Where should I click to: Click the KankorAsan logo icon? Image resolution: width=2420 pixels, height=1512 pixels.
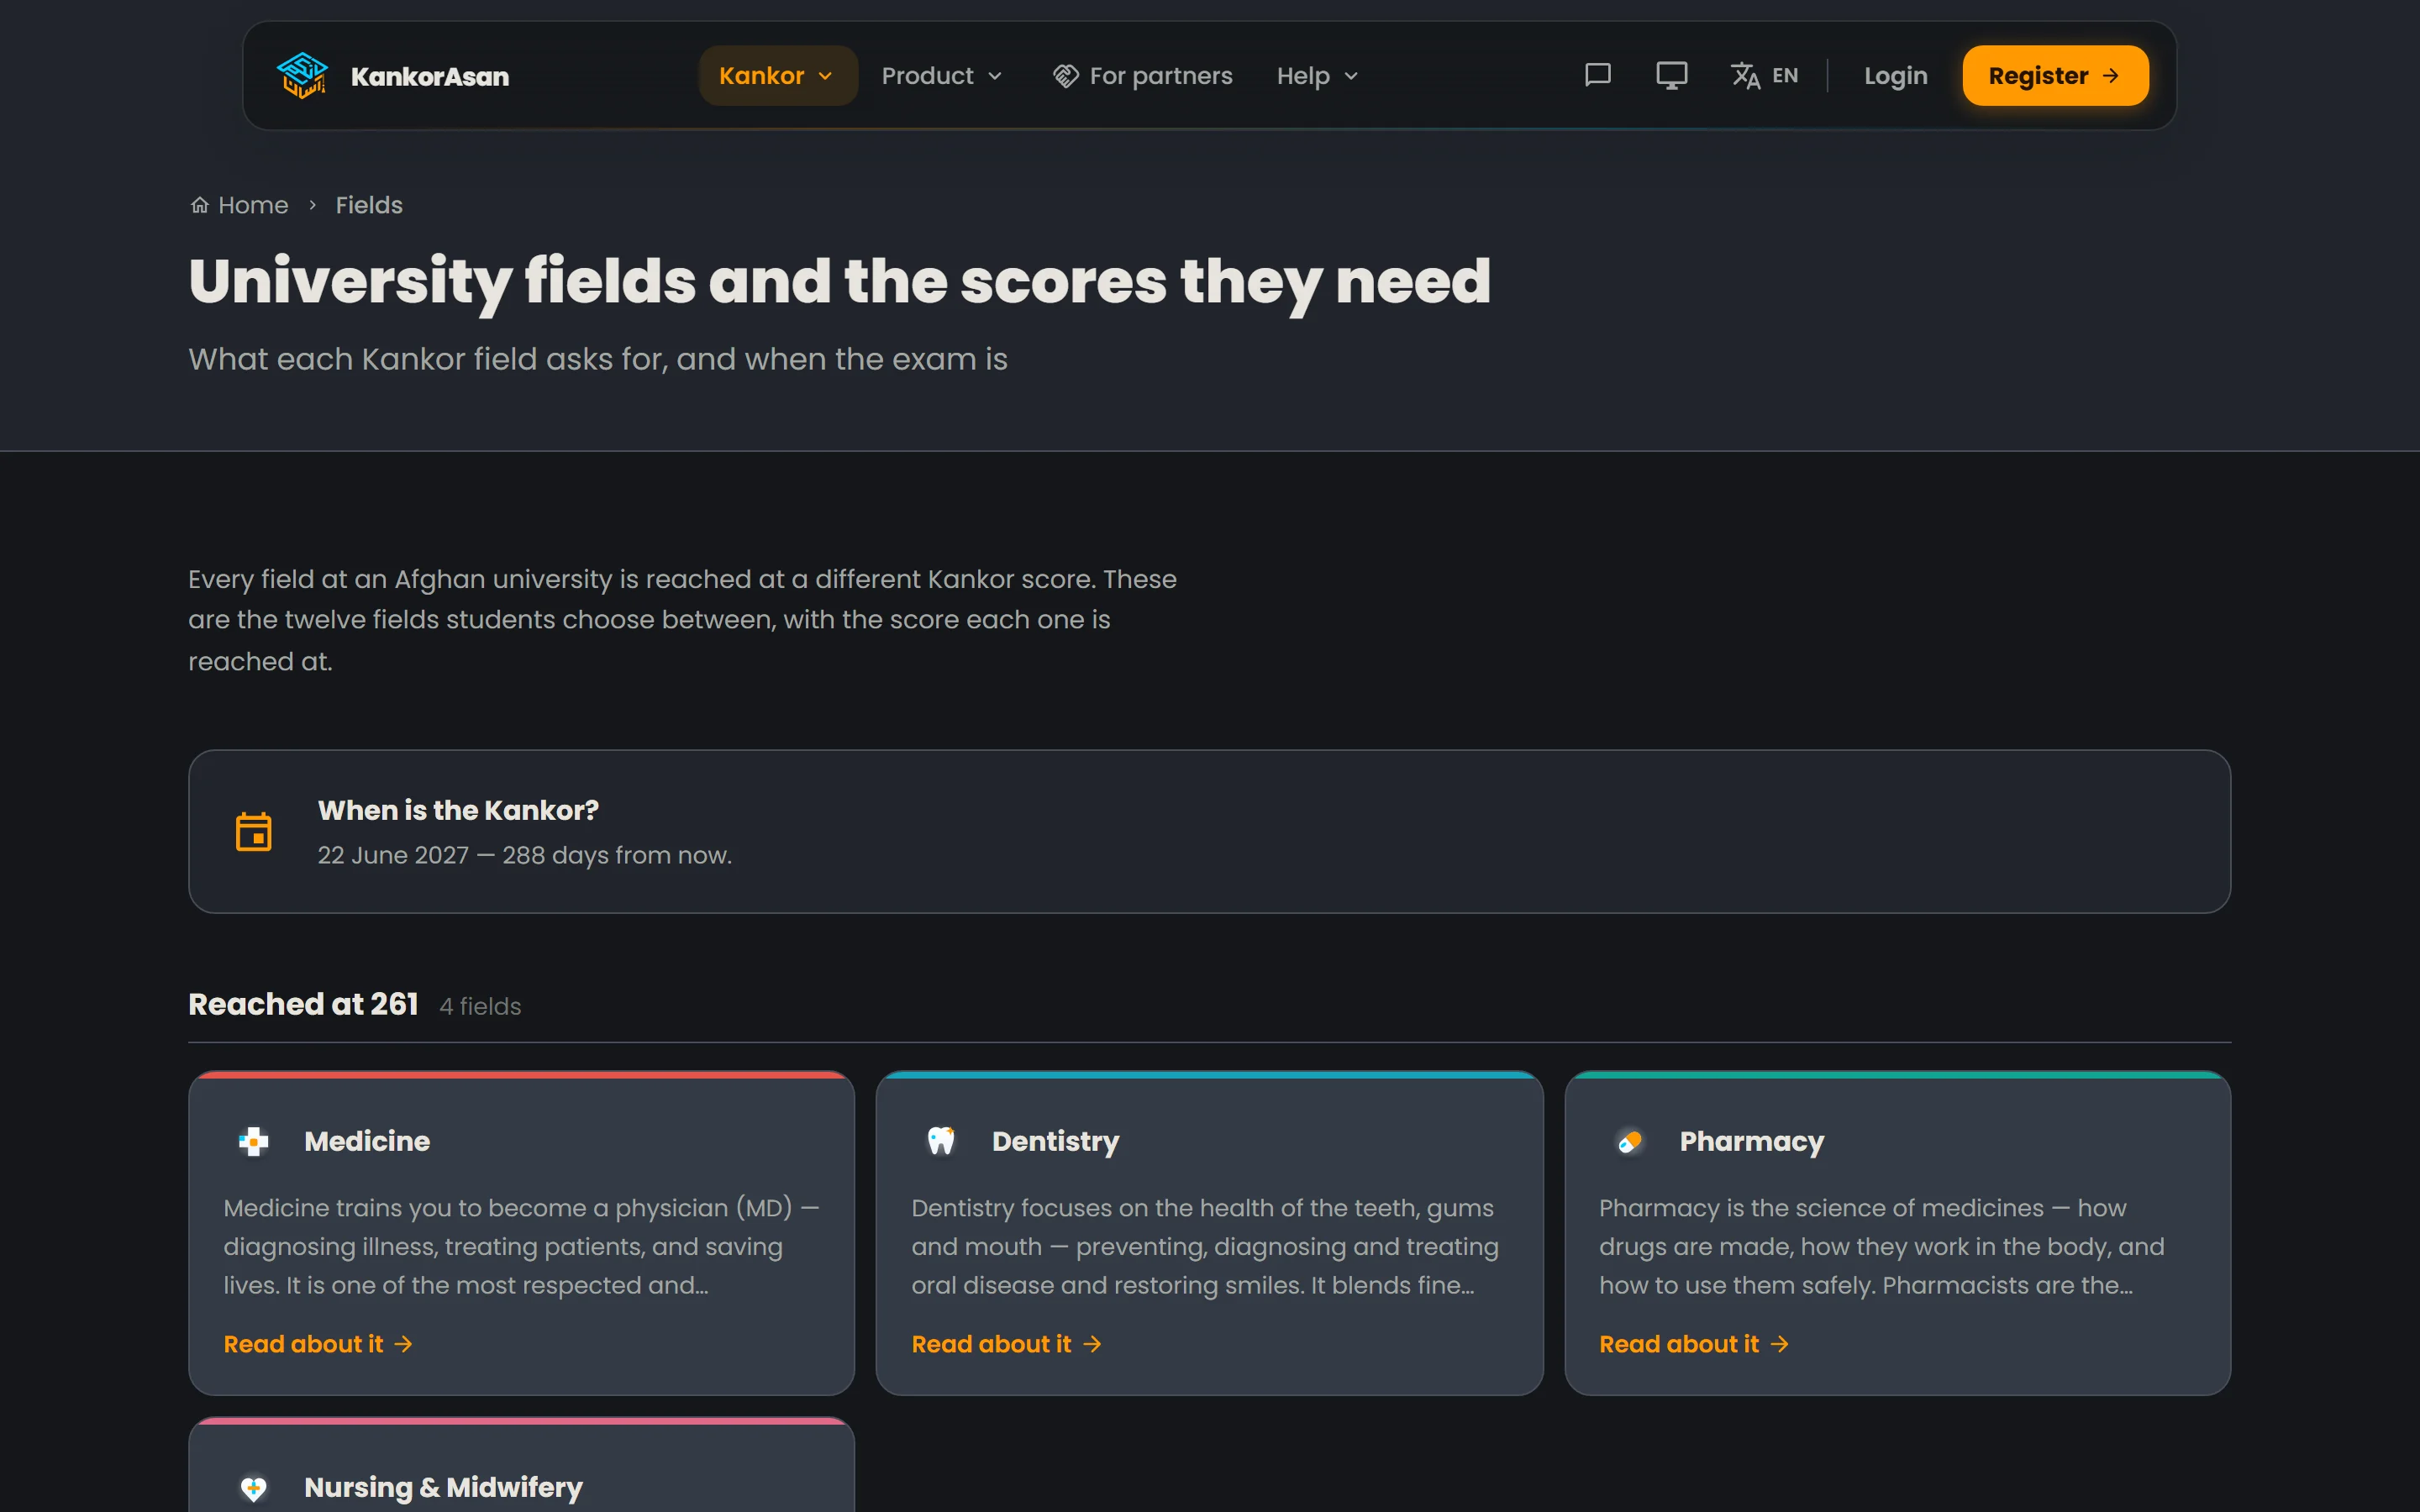pyautogui.click(x=302, y=76)
